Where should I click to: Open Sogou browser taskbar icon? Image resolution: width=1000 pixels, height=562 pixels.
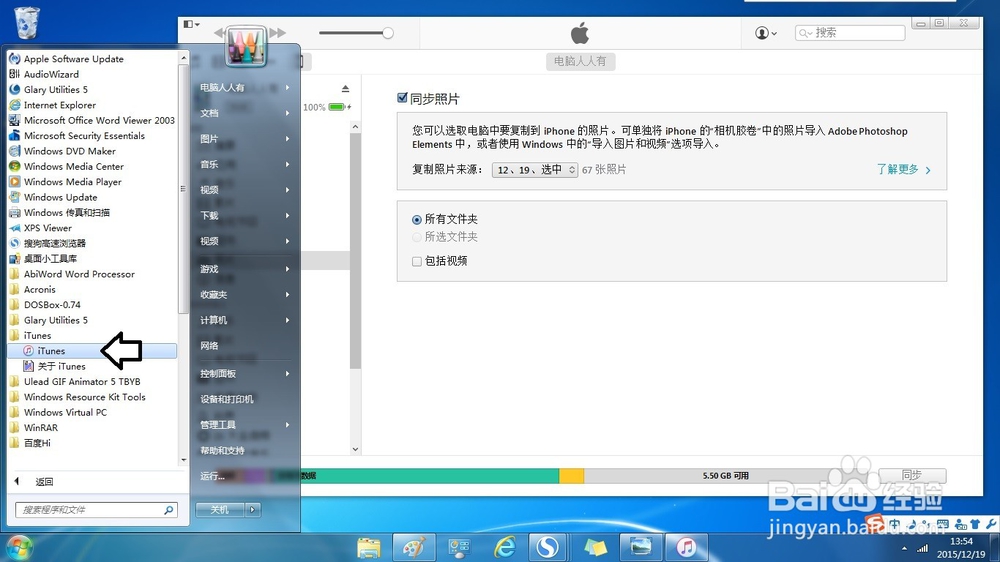[548, 547]
